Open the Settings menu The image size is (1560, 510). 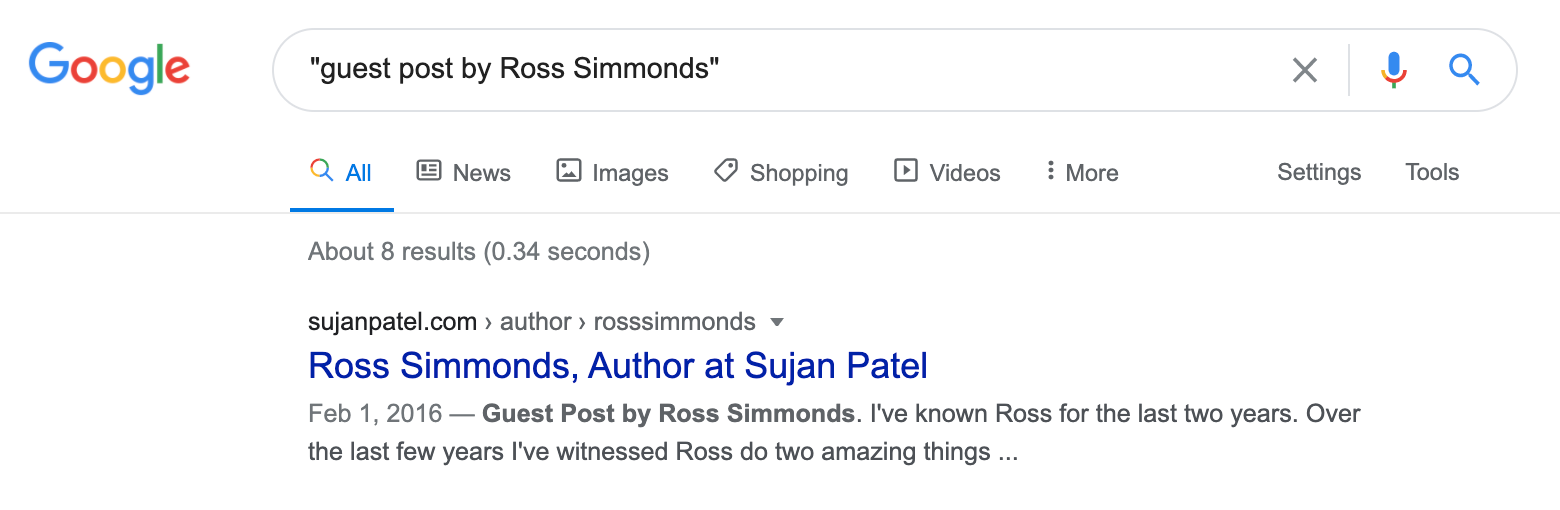click(1319, 172)
